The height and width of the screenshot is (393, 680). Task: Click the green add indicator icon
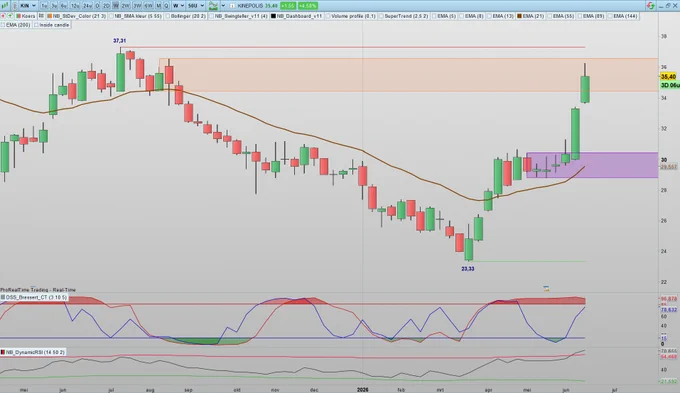10,16
